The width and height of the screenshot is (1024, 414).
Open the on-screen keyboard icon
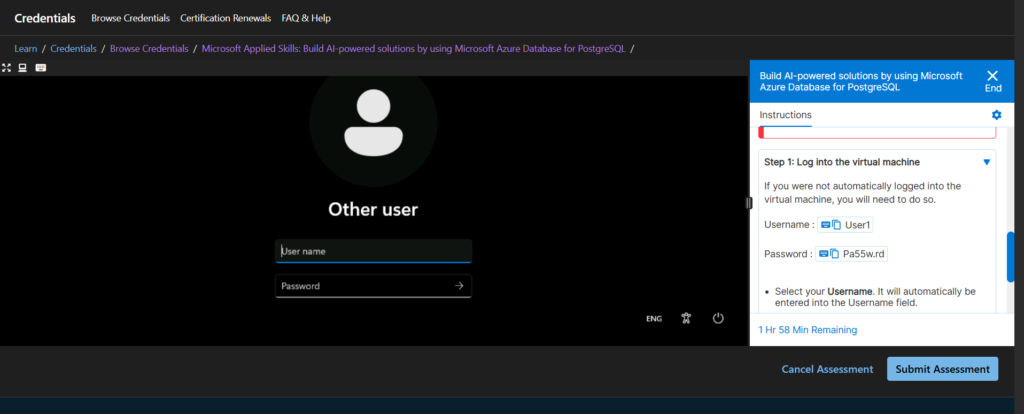pyautogui.click(x=40, y=68)
